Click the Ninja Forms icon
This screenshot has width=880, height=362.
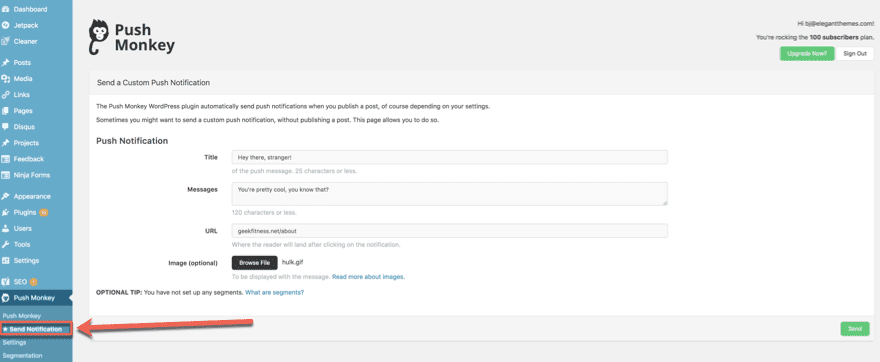coord(6,175)
